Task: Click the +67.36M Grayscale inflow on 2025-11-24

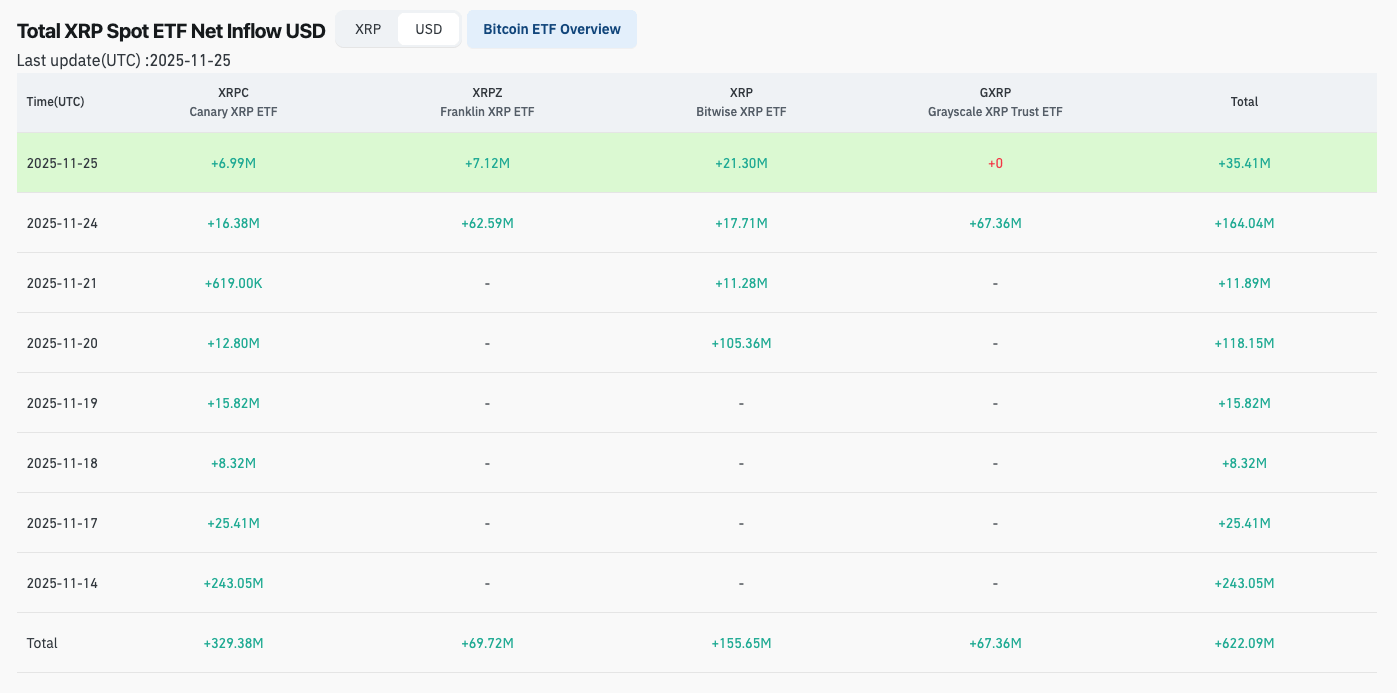Action: tap(995, 223)
